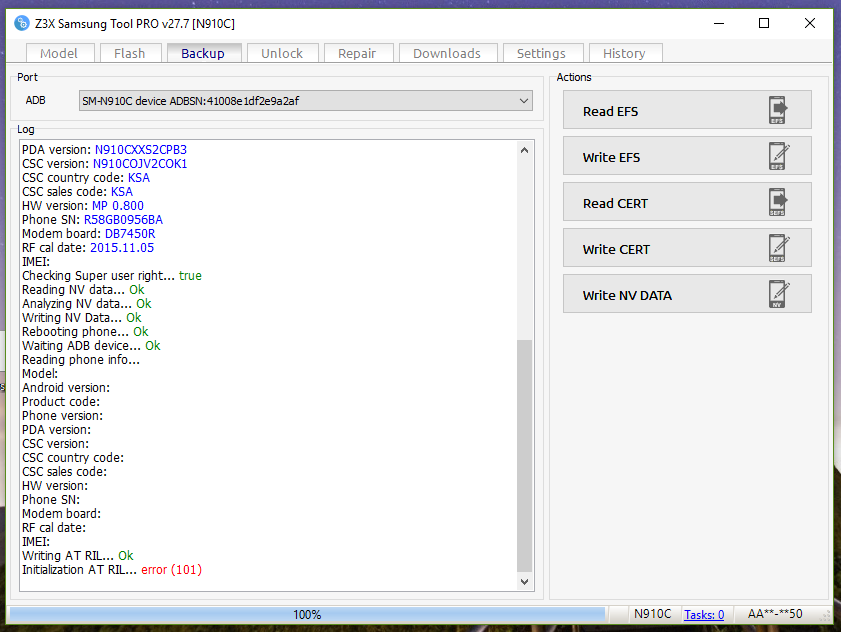
Task: Click the error (101) log text
Action: 172,570
